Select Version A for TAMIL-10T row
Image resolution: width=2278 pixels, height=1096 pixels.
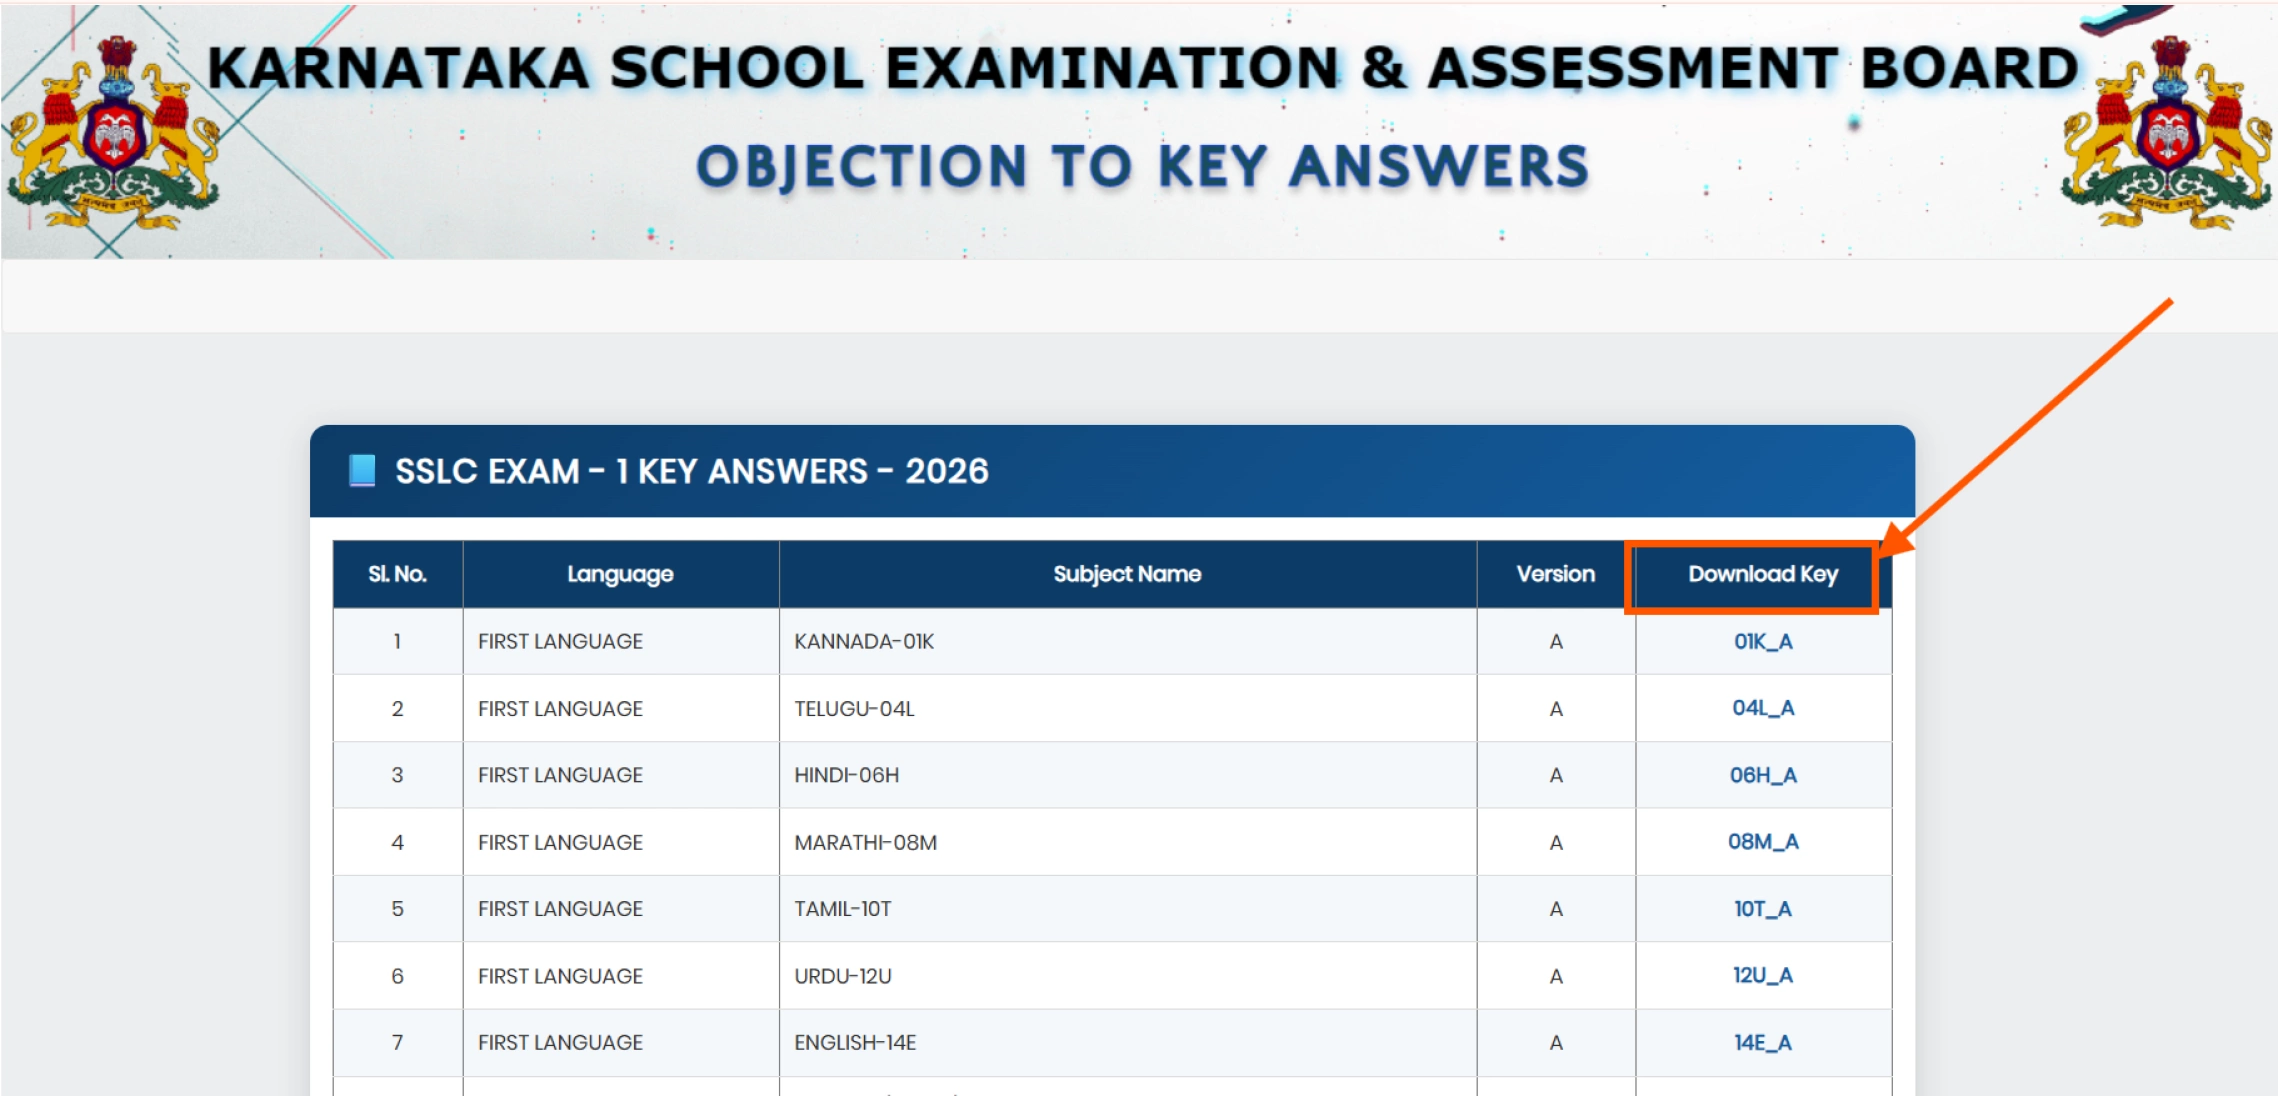(x=1555, y=908)
